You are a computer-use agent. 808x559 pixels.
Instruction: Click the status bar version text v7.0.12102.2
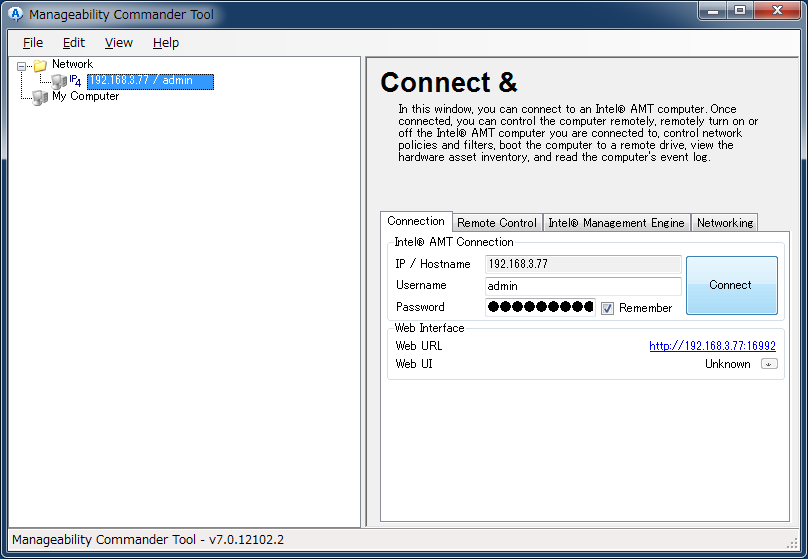(x=246, y=539)
